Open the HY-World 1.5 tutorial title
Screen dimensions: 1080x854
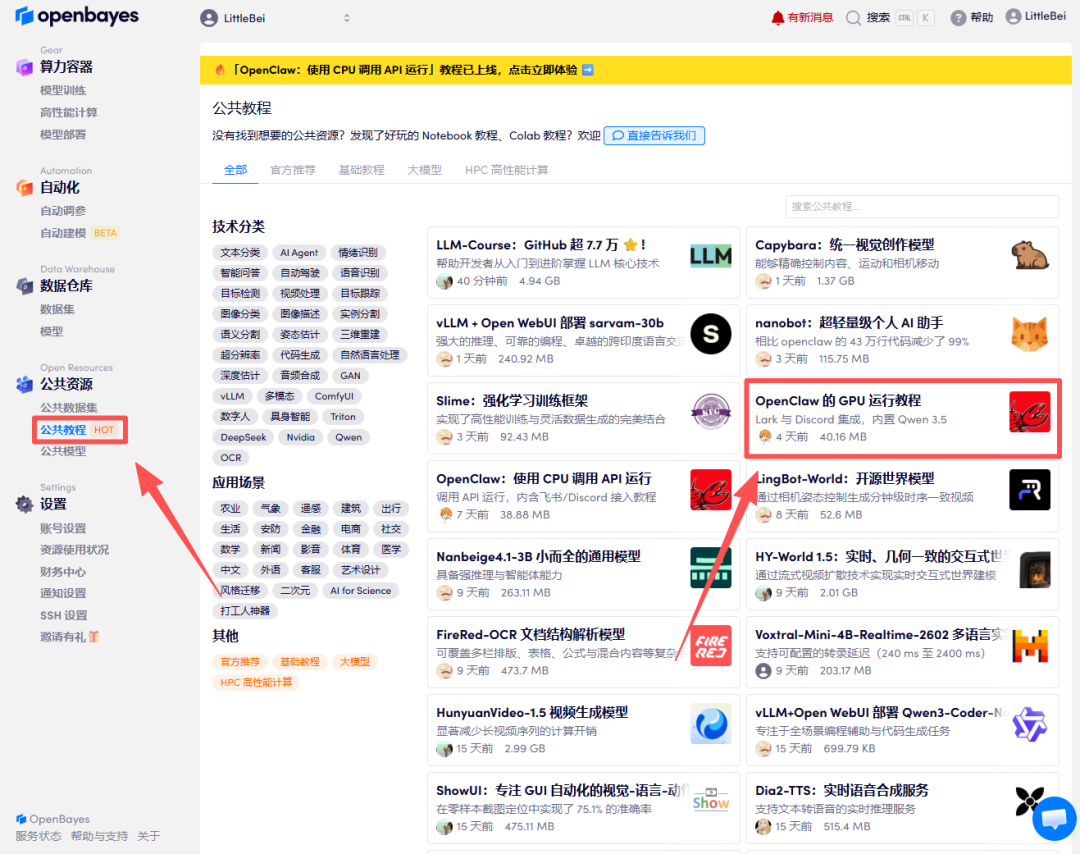(x=882, y=556)
